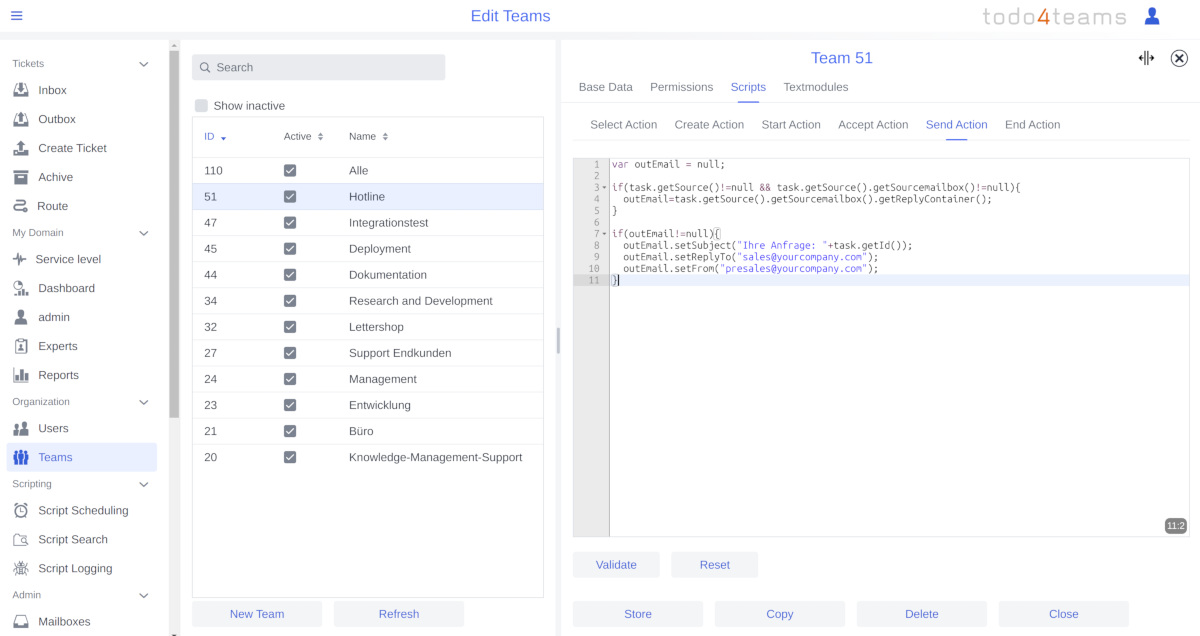Click the Script Logging bug icon

[x=21, y=568]
